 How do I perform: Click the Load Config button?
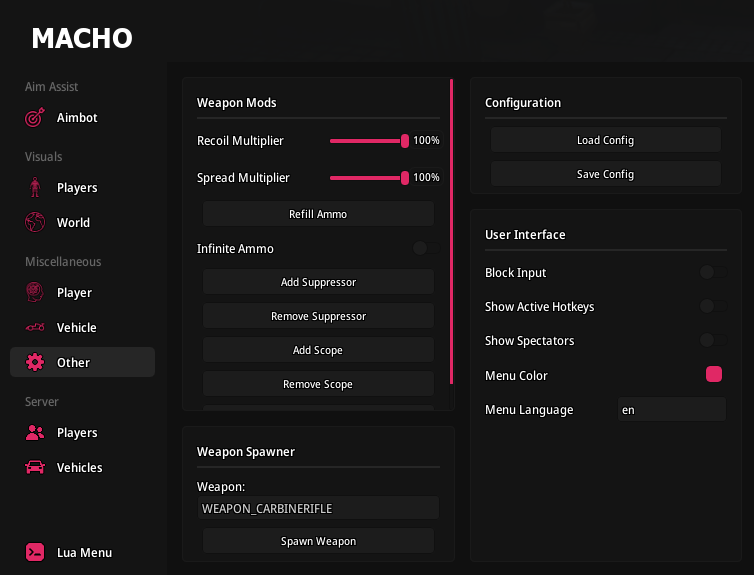pos(605,140)
